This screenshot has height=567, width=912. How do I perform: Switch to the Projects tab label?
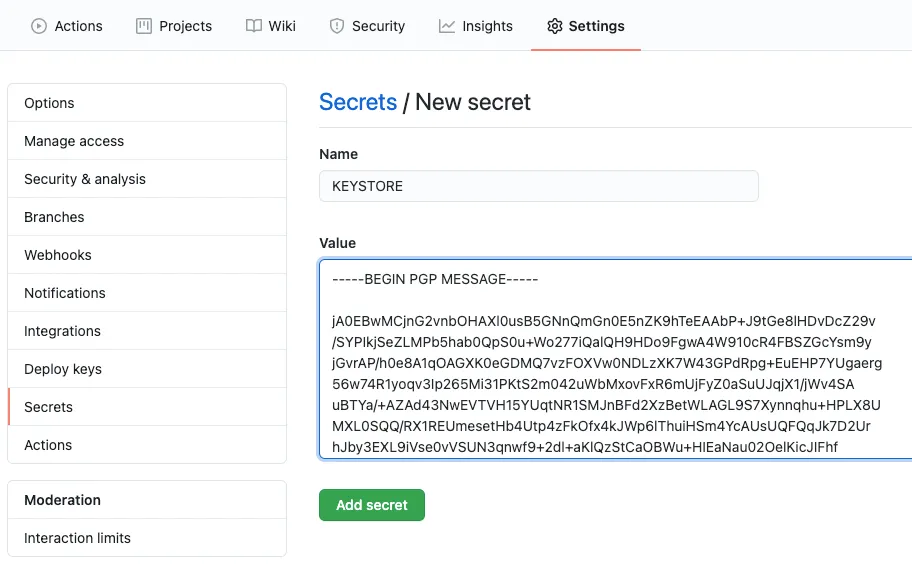[186, 26]
